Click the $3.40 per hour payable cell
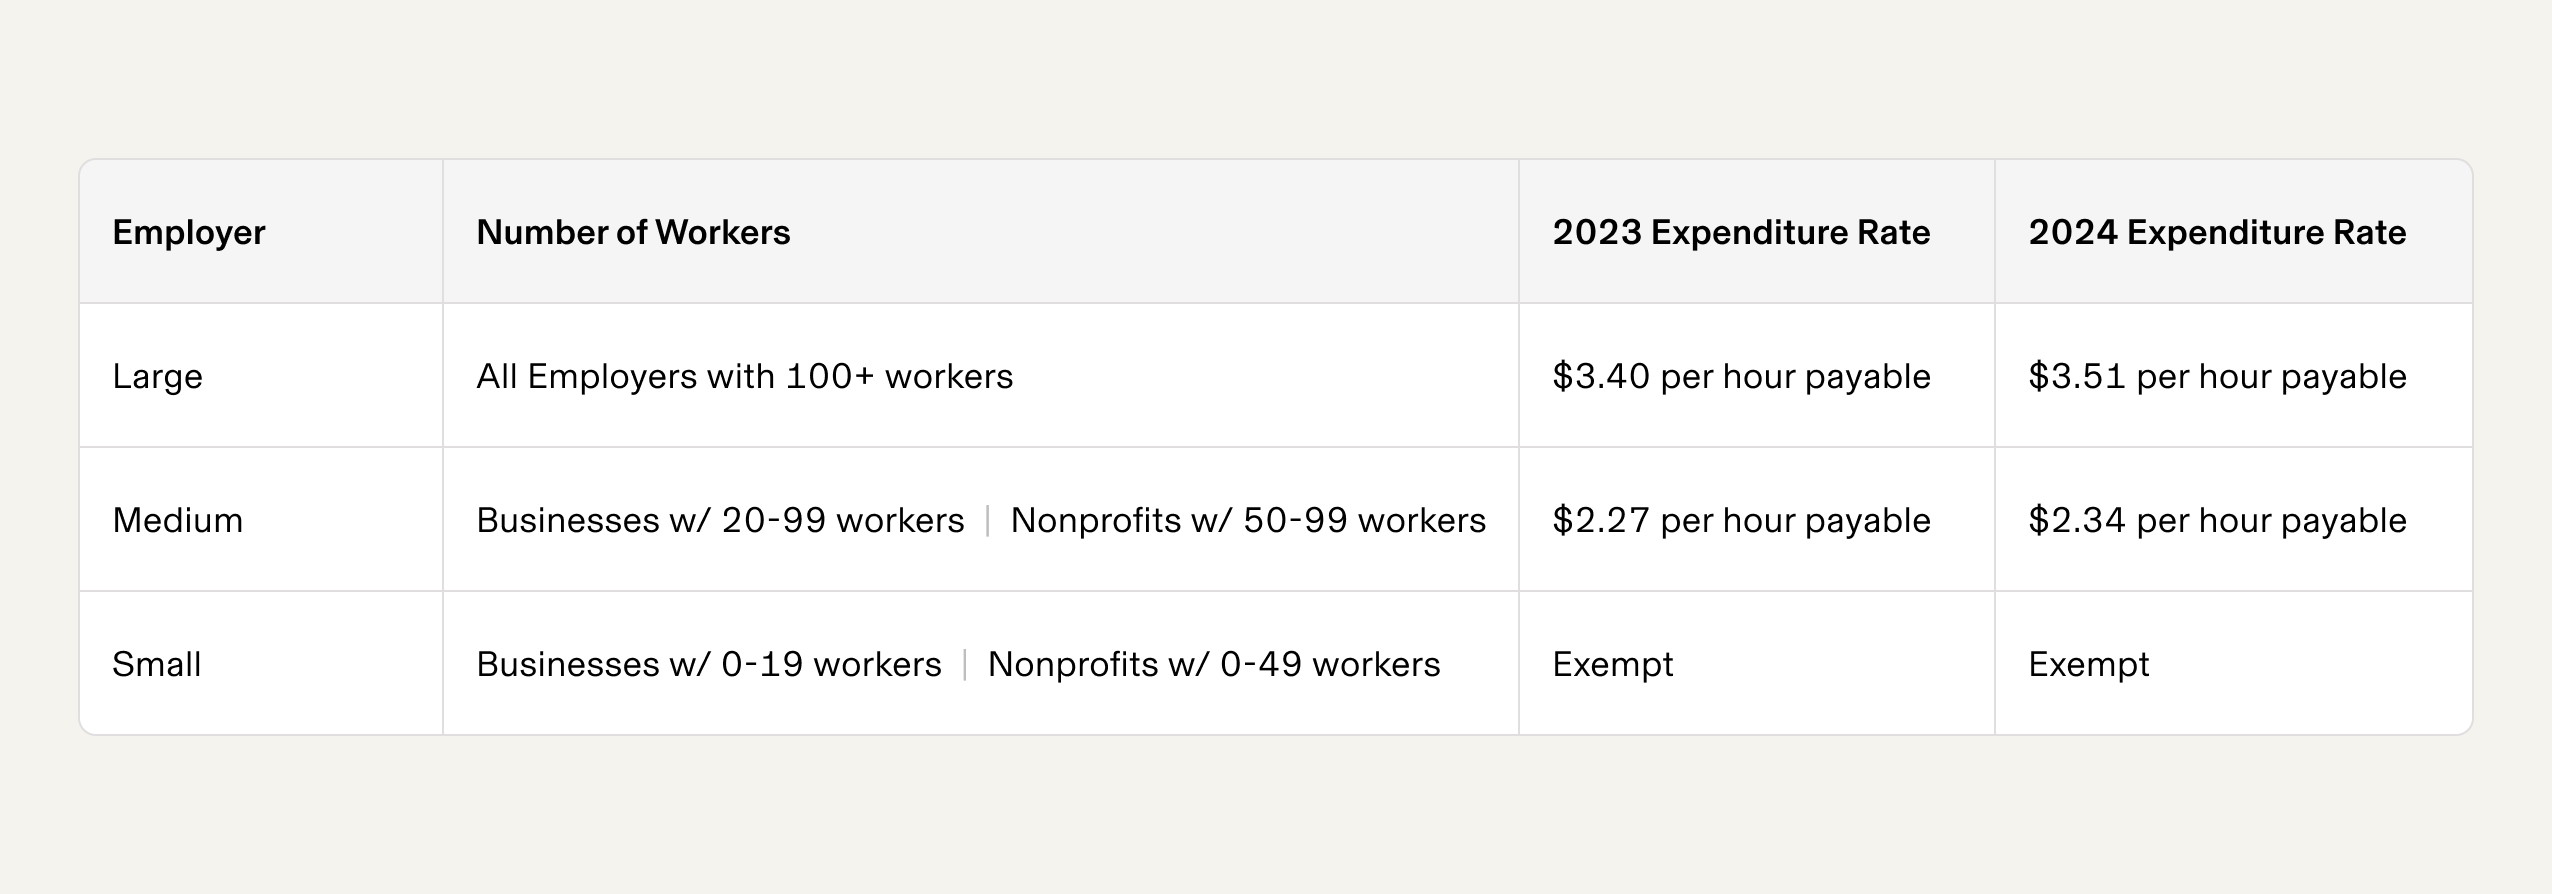2552x894 pixels. coord(1741,377)
